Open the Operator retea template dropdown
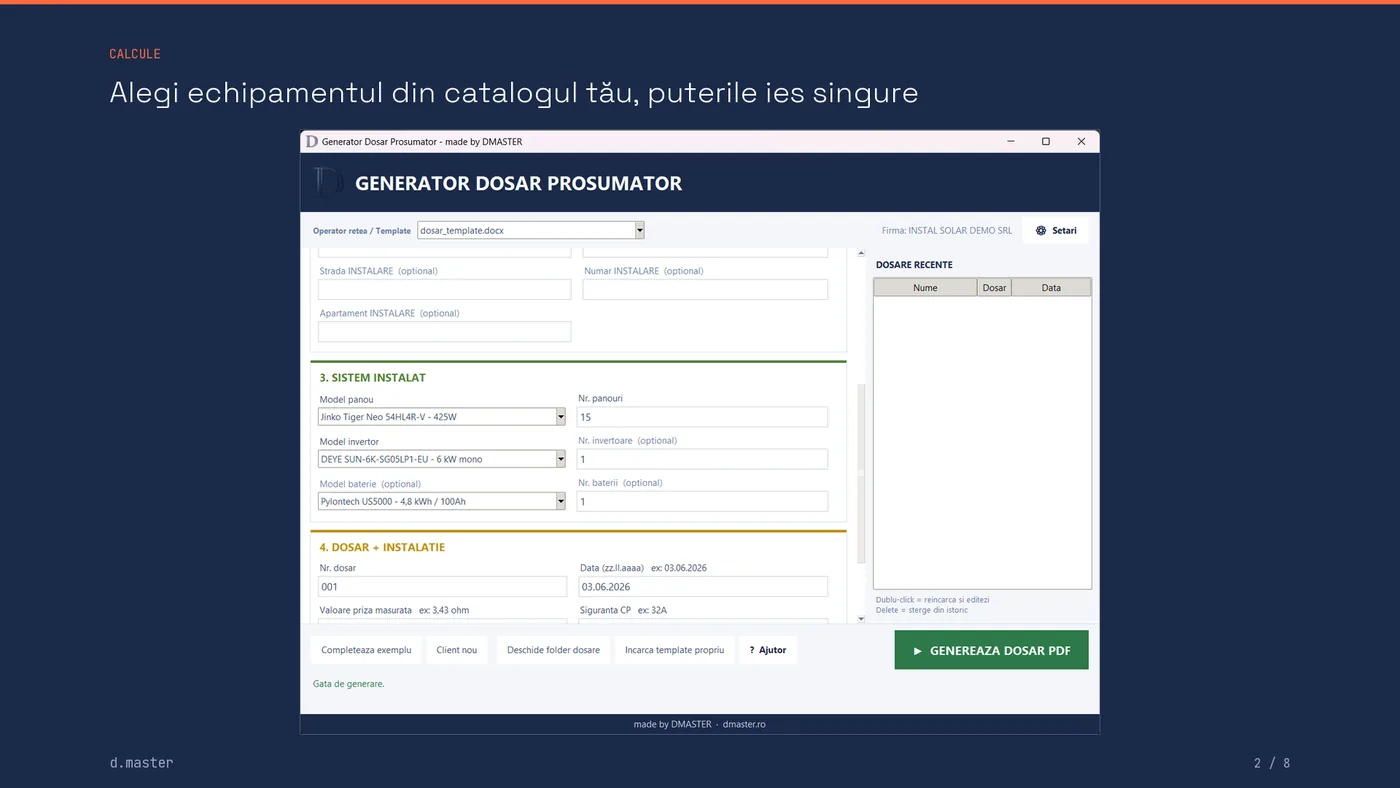 coord(639,230)
